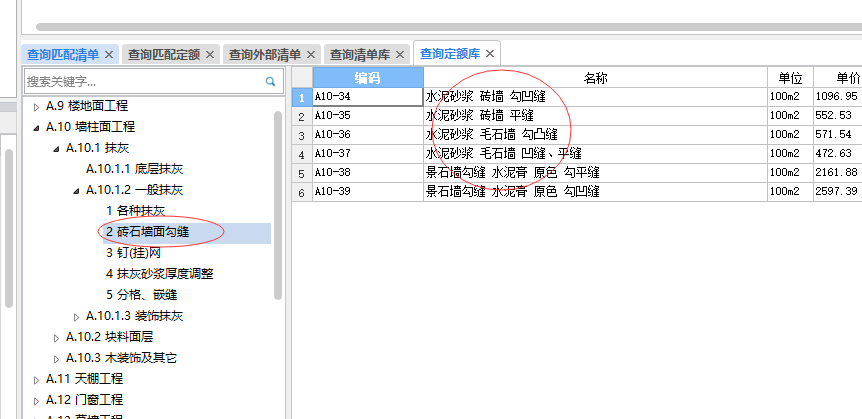Close the 查询匹配清单 tab
862x419 pixels.
point(108,54)
